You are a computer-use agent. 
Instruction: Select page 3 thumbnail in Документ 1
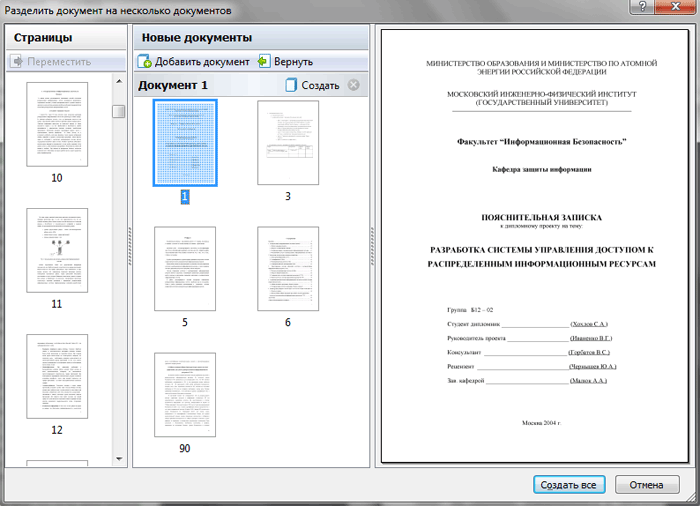coord(288,143)
